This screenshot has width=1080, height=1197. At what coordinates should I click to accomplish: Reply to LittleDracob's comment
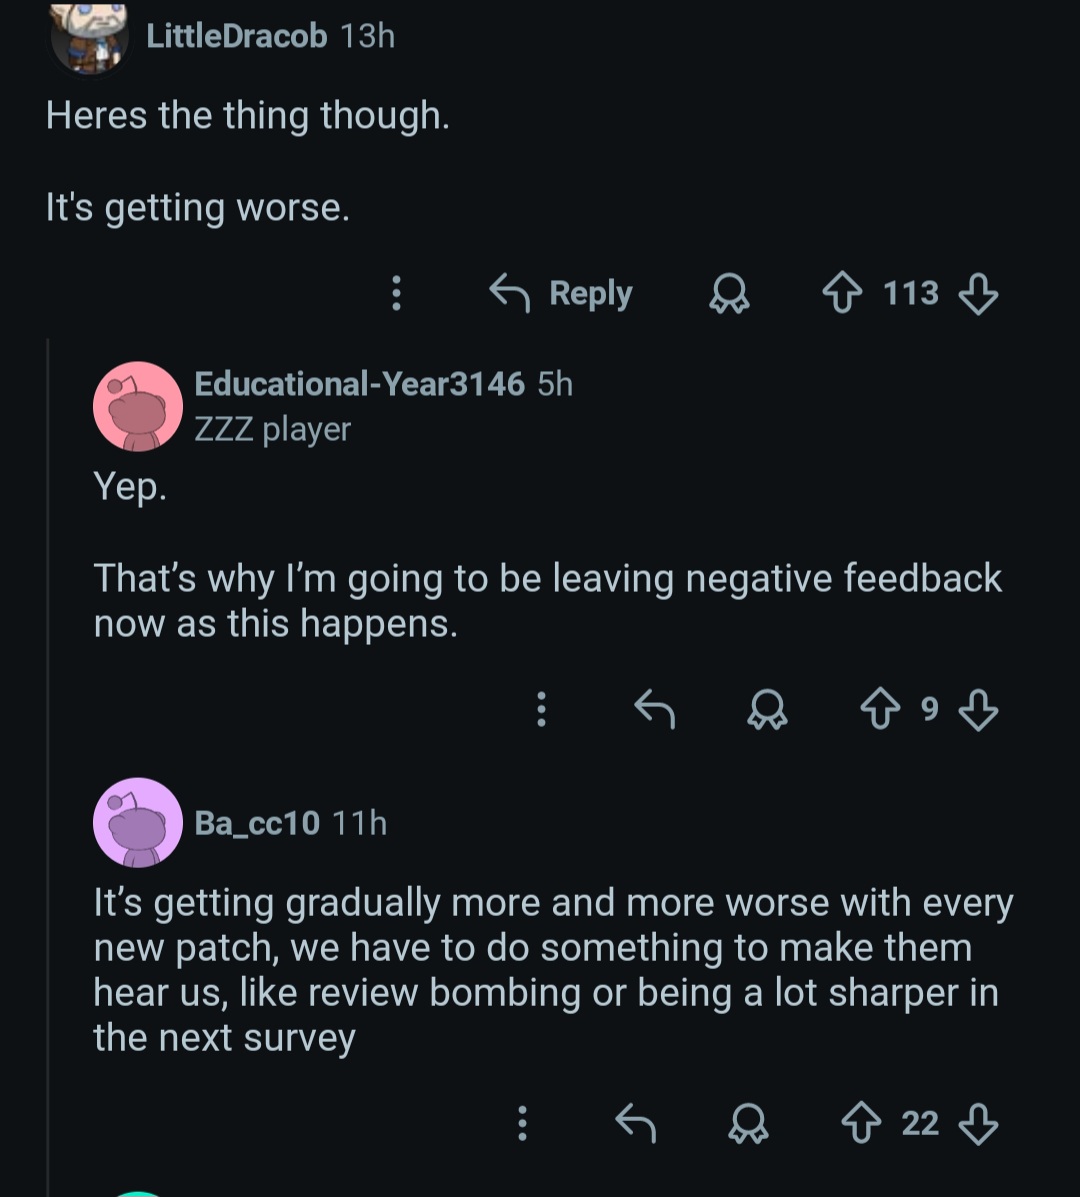click(x=561, y=293)
